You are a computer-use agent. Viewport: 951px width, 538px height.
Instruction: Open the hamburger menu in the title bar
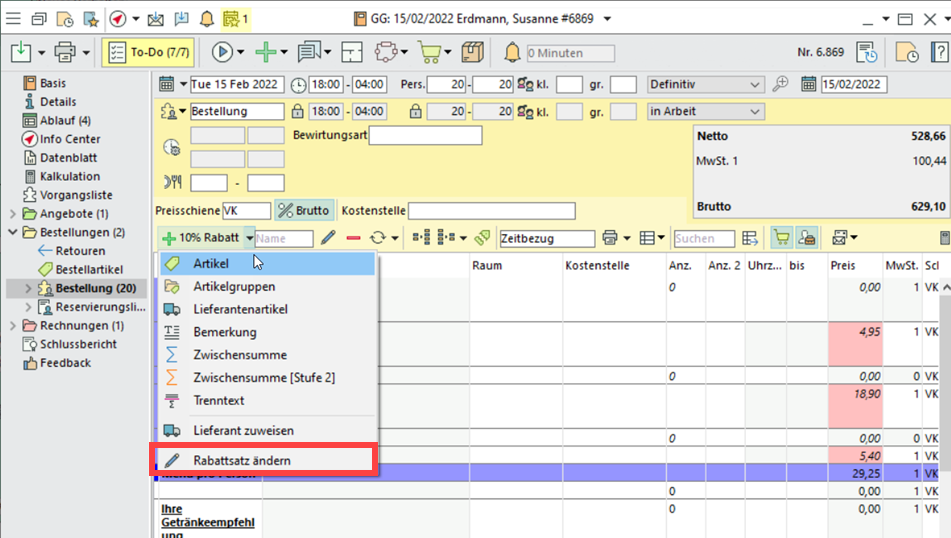click(14, 18)
